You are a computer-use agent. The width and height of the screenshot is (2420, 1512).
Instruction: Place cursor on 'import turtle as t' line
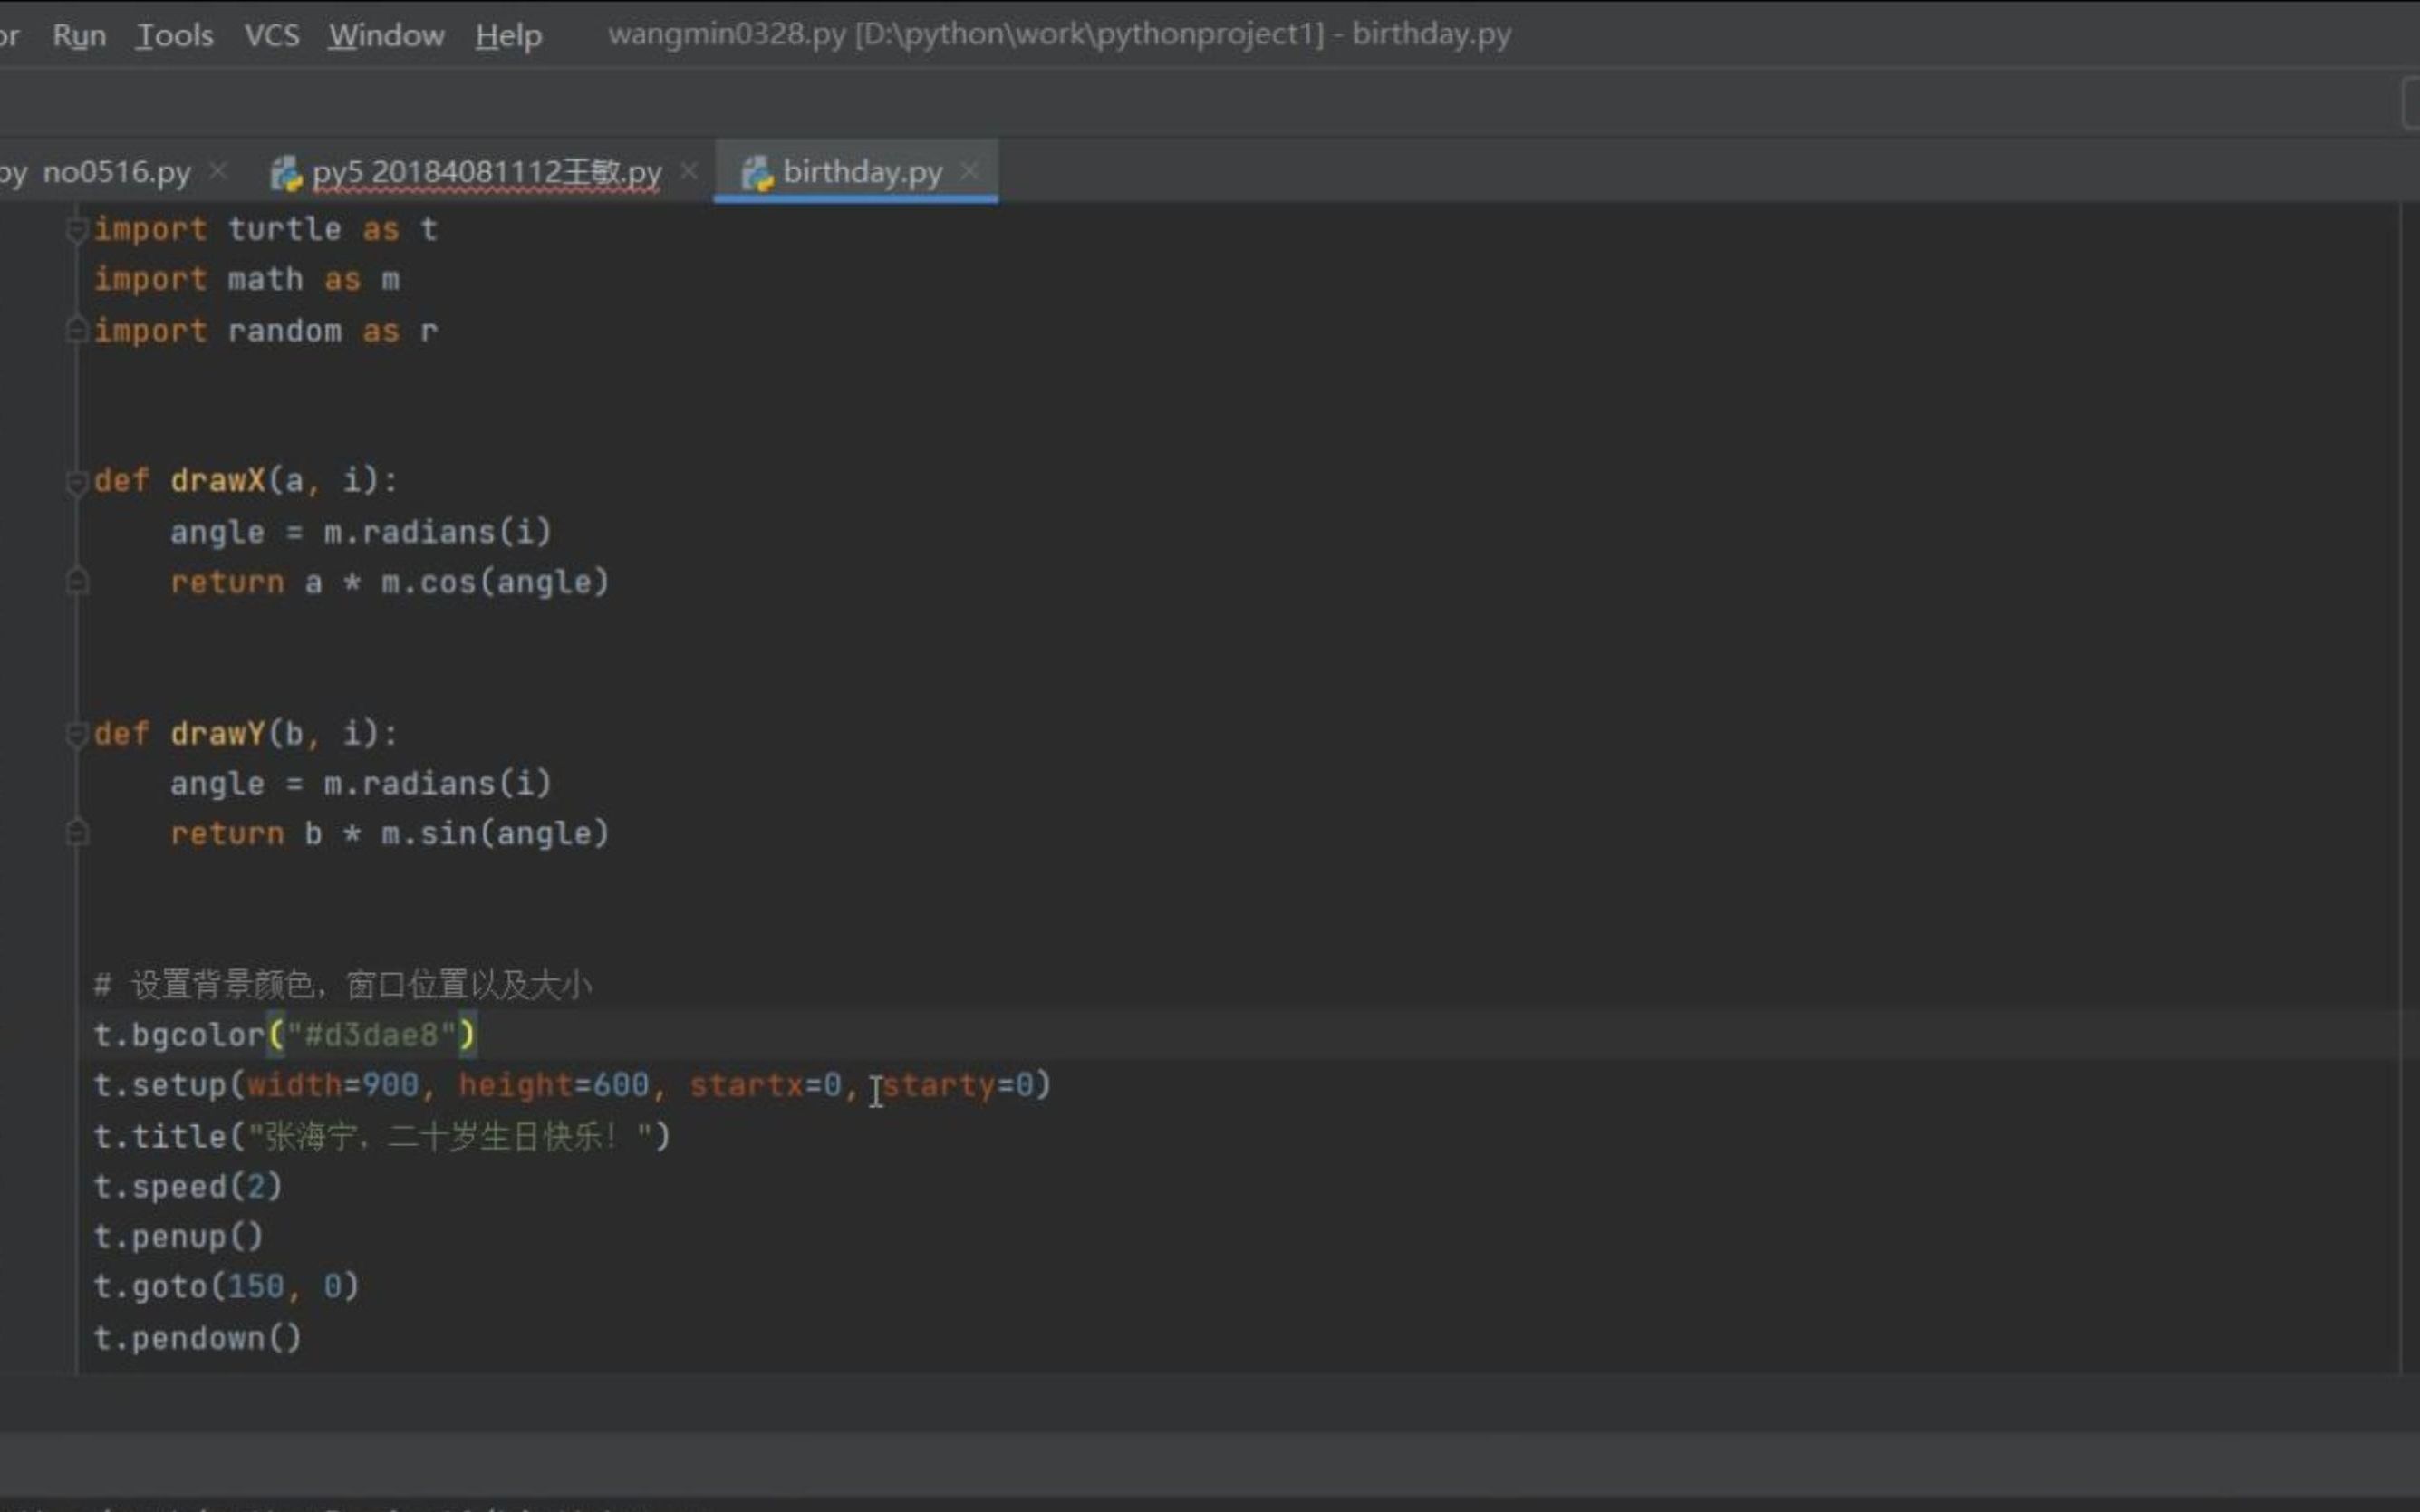[x=265, y=230]
